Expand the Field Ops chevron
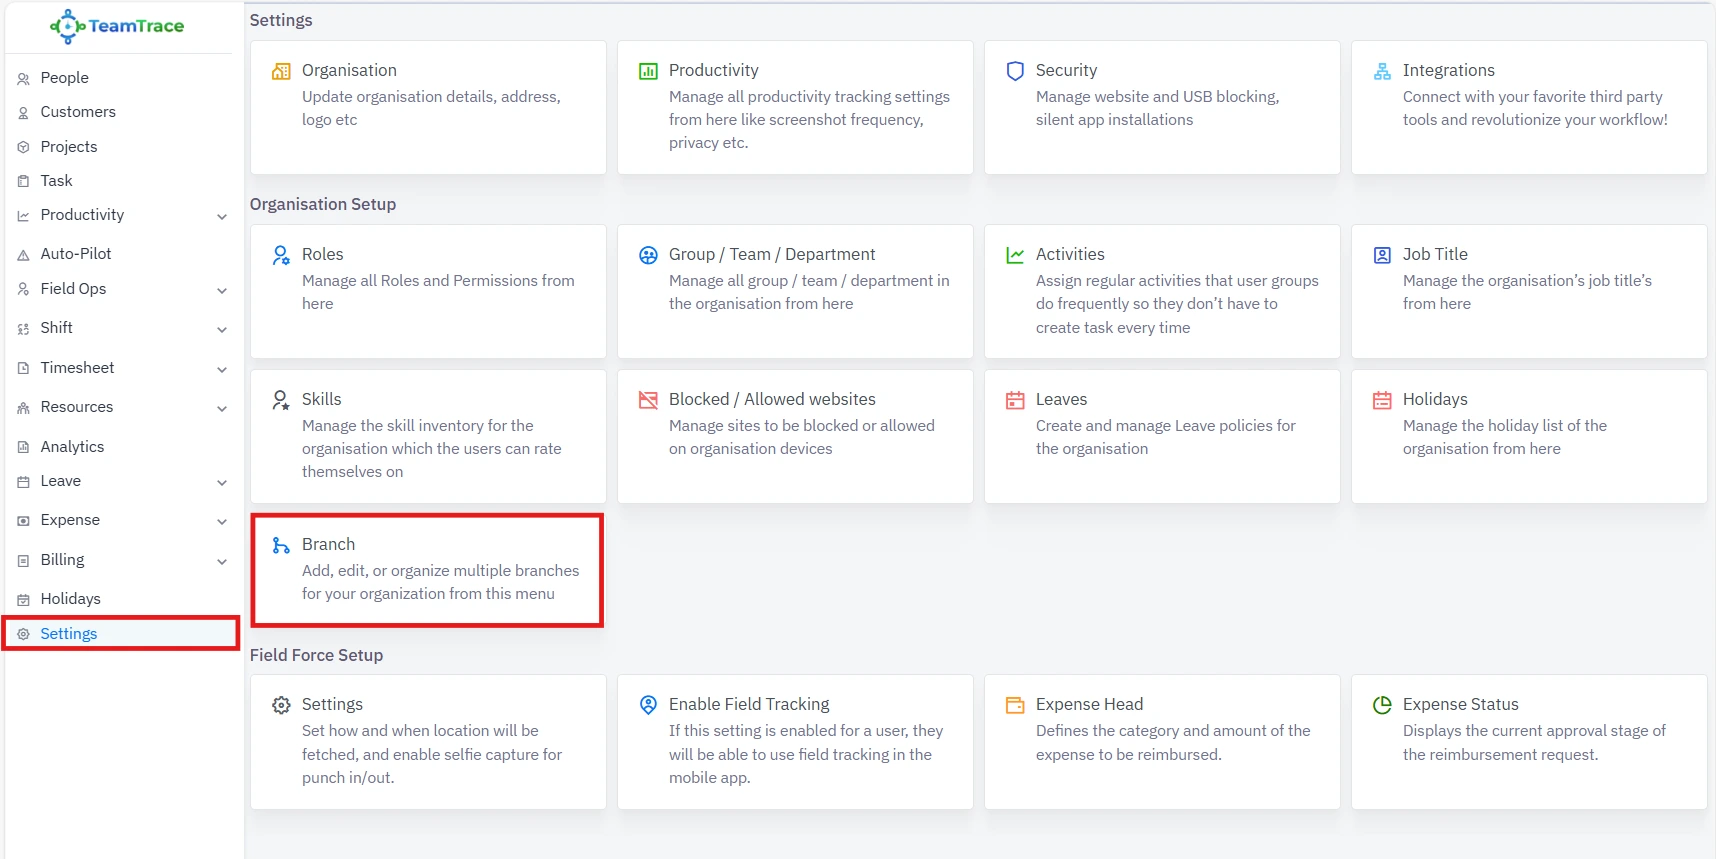Screen dimensions: 1716x859 point(222,290)
